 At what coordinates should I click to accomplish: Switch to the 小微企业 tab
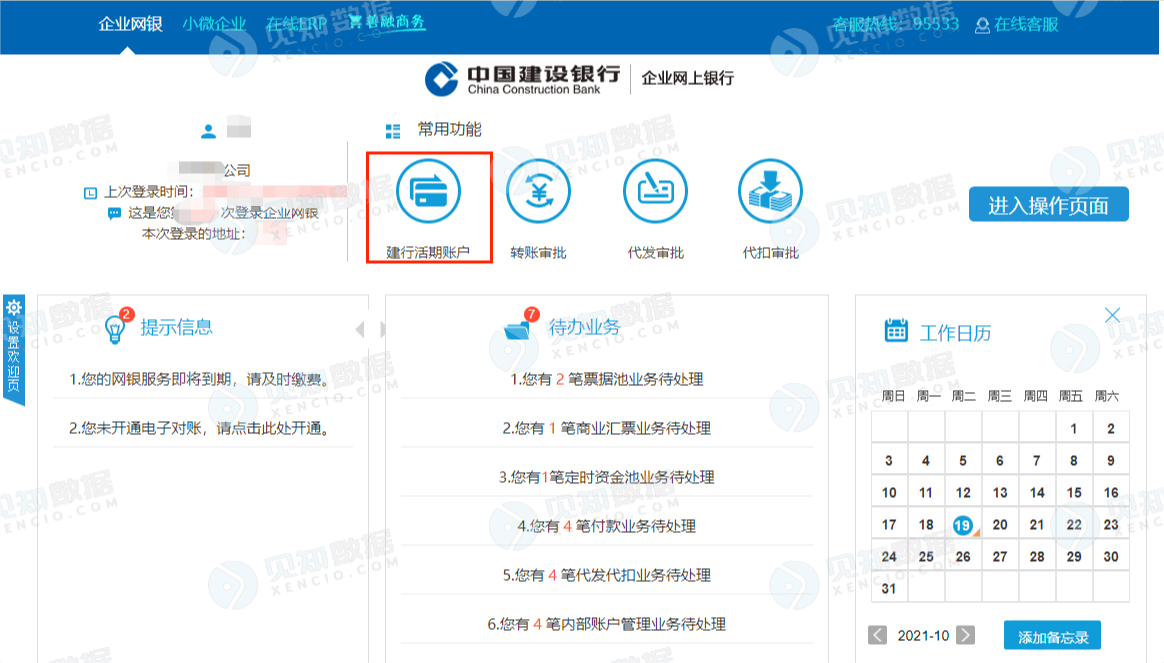point(214,24)
